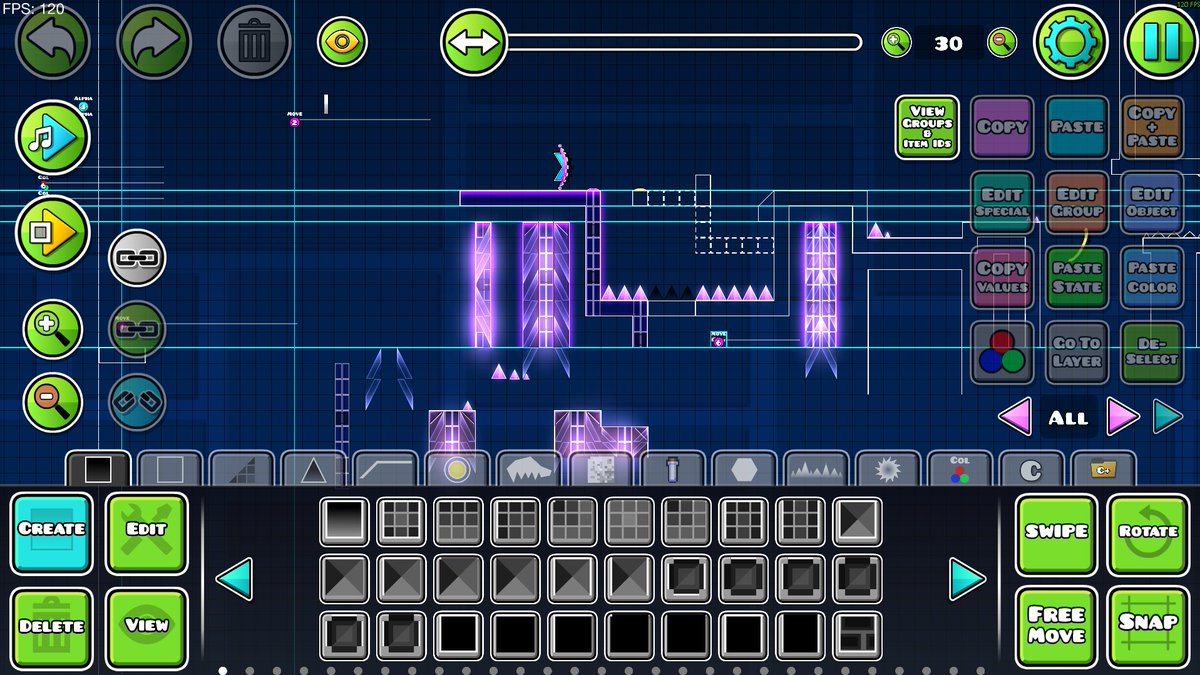Select the yellow orb tab
The height and width of the screenshot is (675, 1200).
pyautogui.click(x=457, y=468)
